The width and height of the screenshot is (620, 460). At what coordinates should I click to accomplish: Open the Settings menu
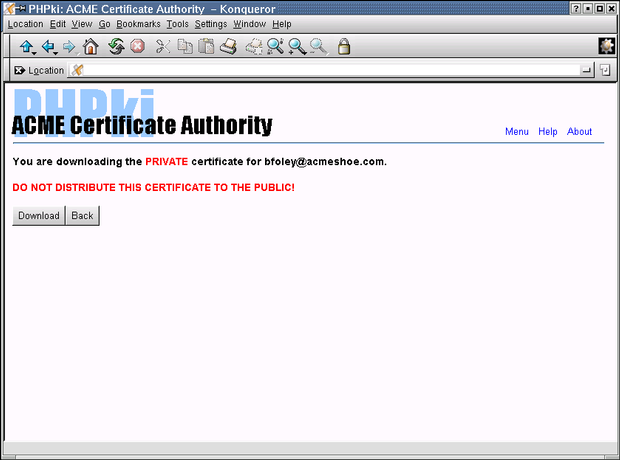click(x=211, y=24)
